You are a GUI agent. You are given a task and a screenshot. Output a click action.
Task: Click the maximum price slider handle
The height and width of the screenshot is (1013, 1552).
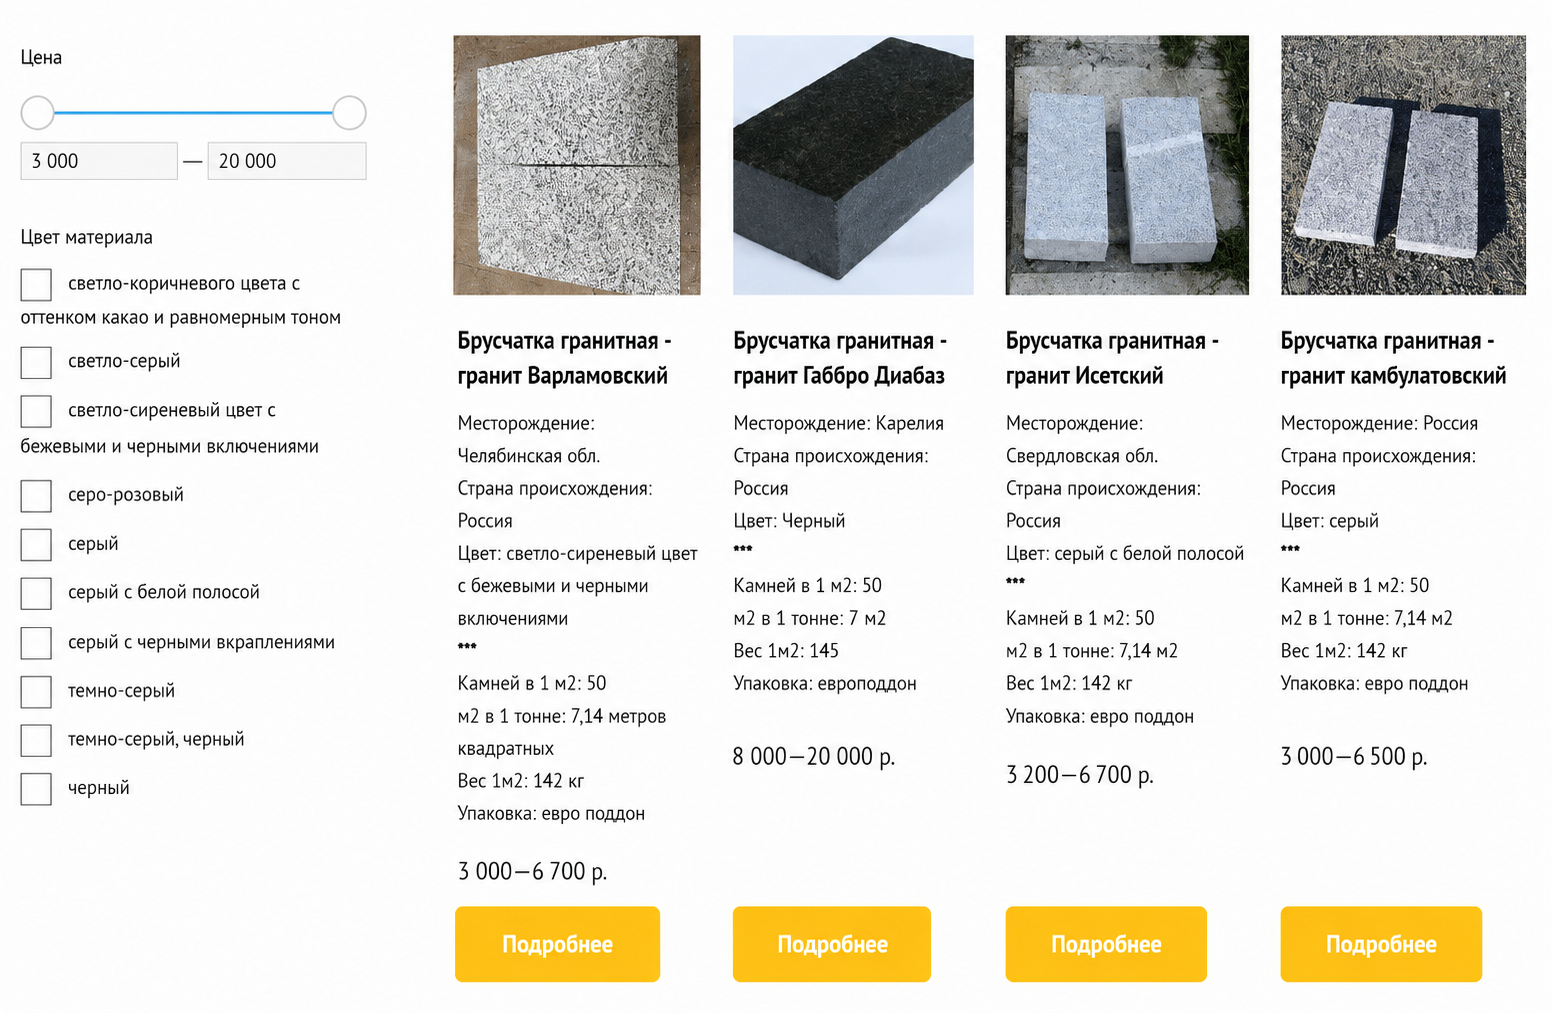tap(349, 113)
